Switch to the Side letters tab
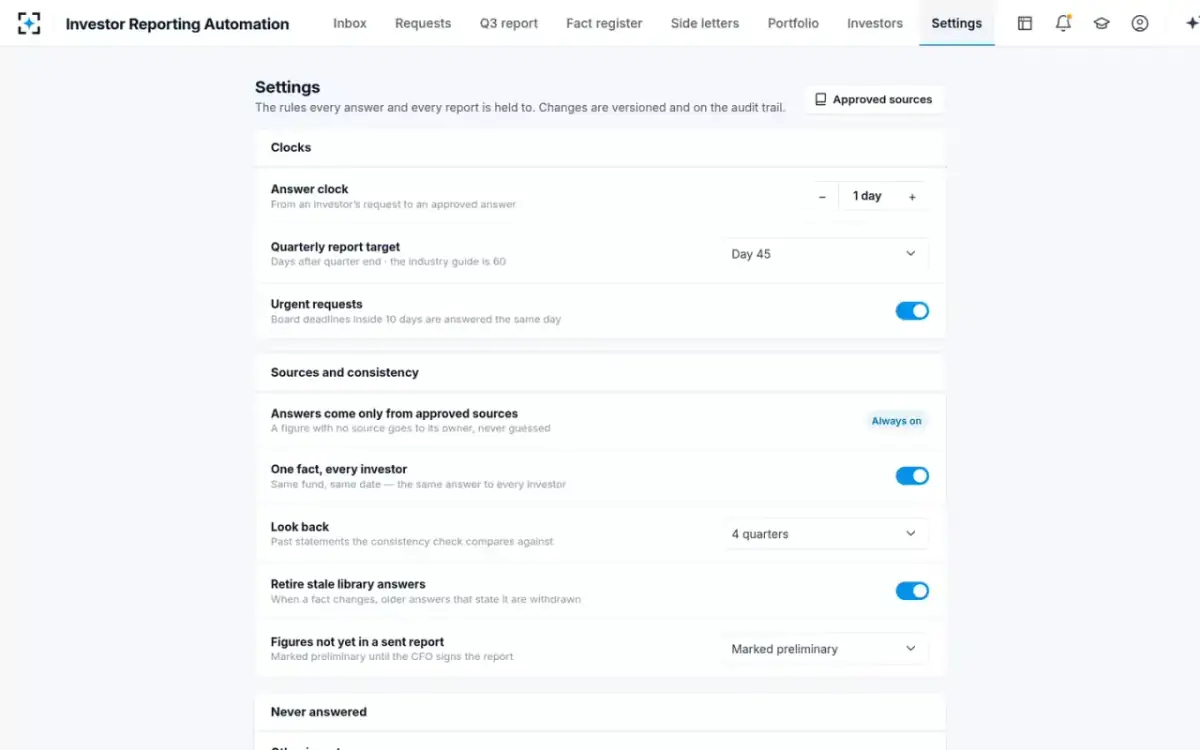 (x=705, y=23)
